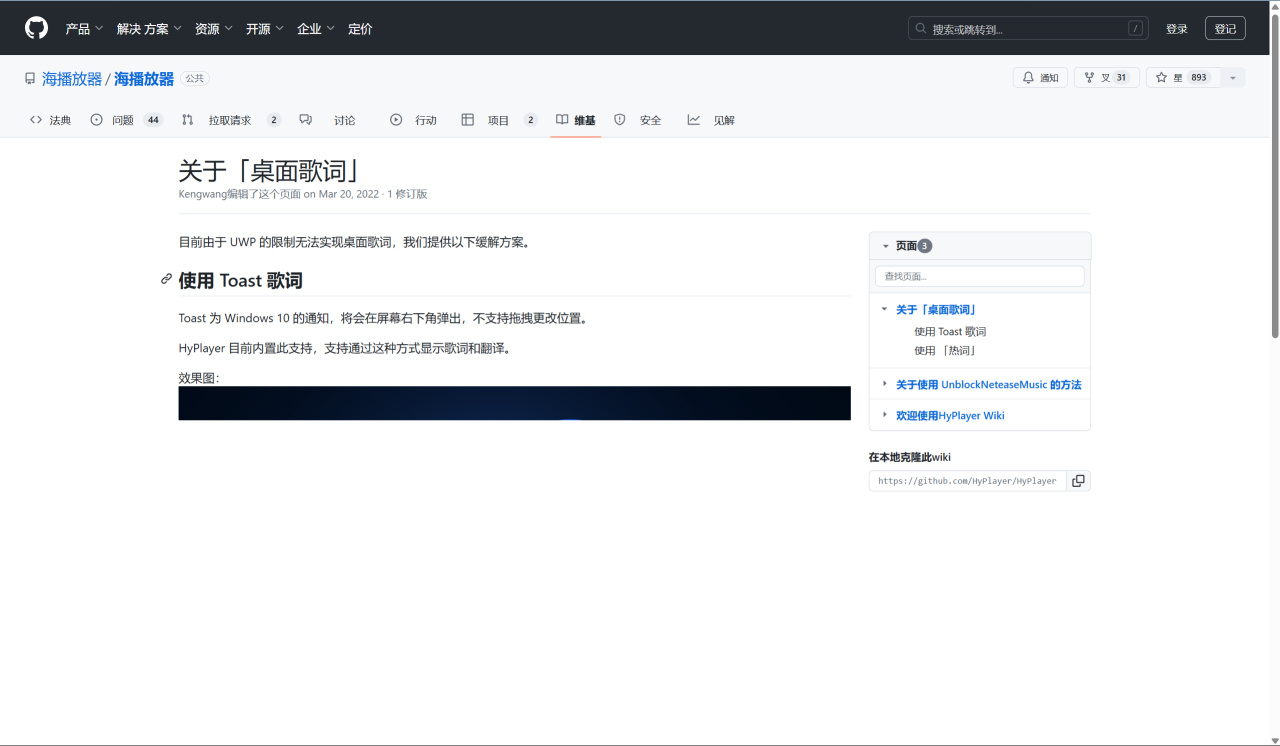Jump to 使用 Toast 歌词 in the sidebar
Screen dimensions: 1280x746
click(950, 331)
